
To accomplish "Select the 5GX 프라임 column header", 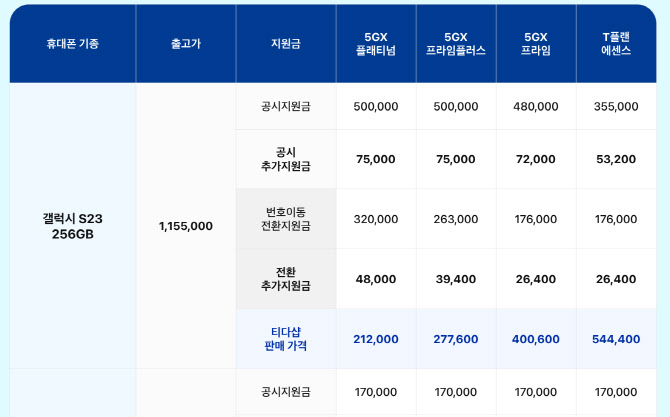I will coord(536,44).
